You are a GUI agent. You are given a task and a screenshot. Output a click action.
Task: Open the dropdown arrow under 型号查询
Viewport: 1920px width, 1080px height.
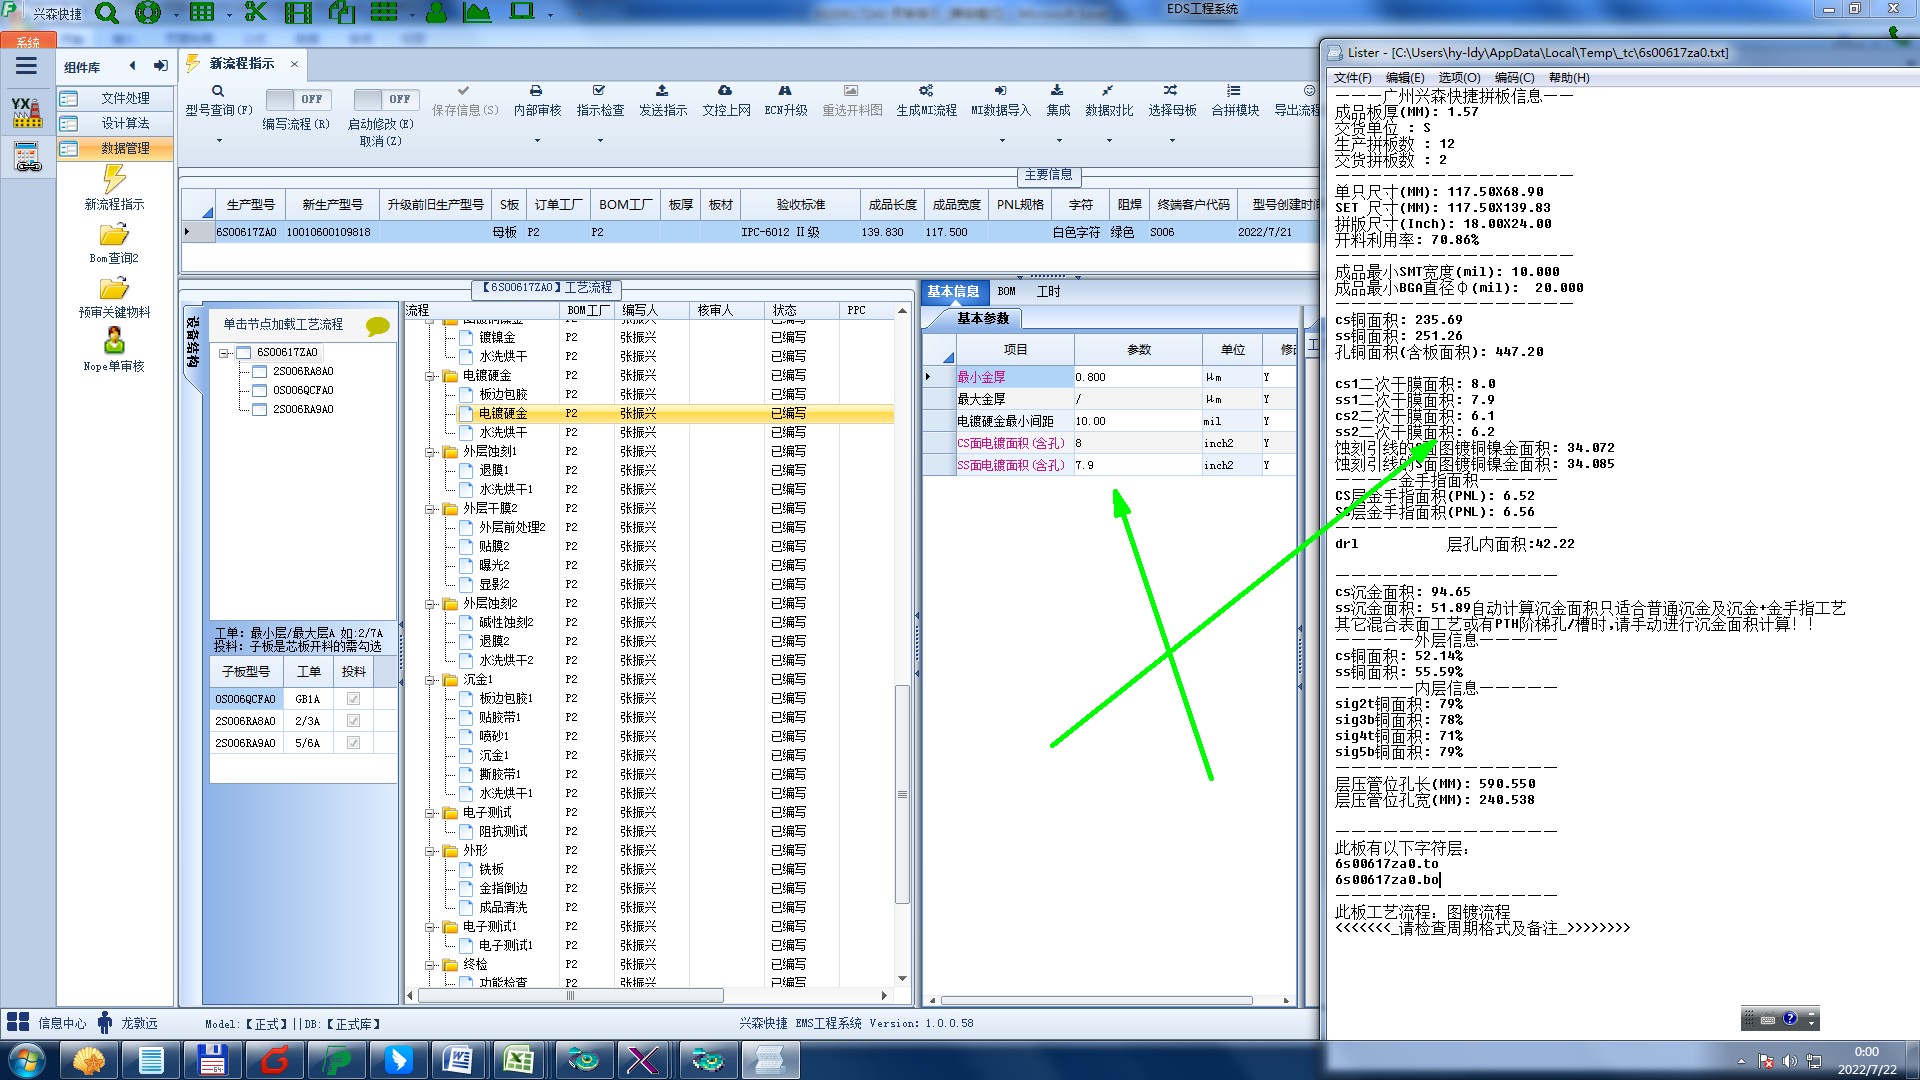point(219,141)
